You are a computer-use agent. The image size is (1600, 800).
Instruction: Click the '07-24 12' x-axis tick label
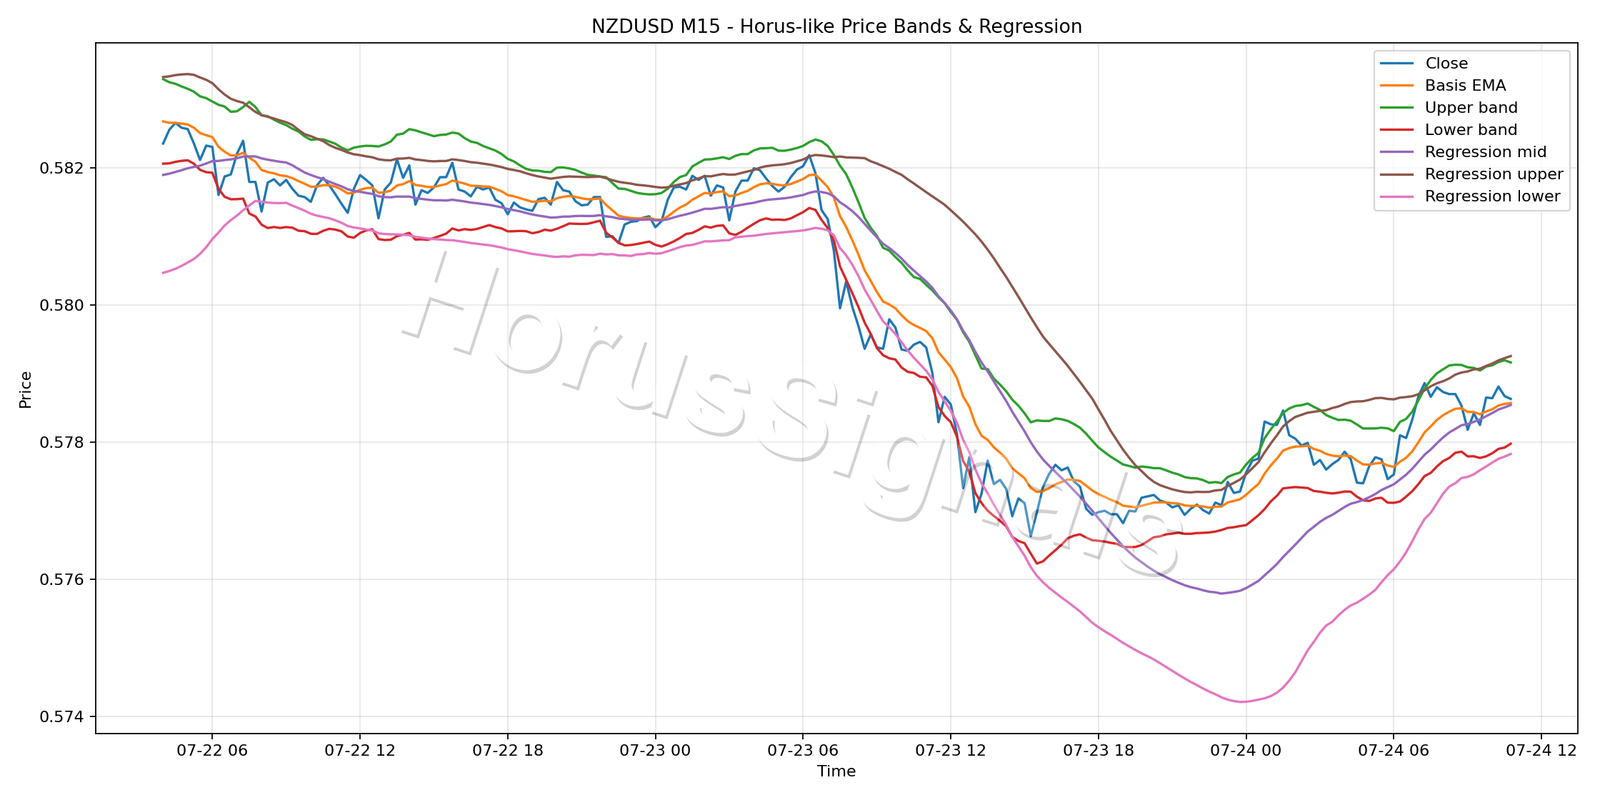[1541, 749]
